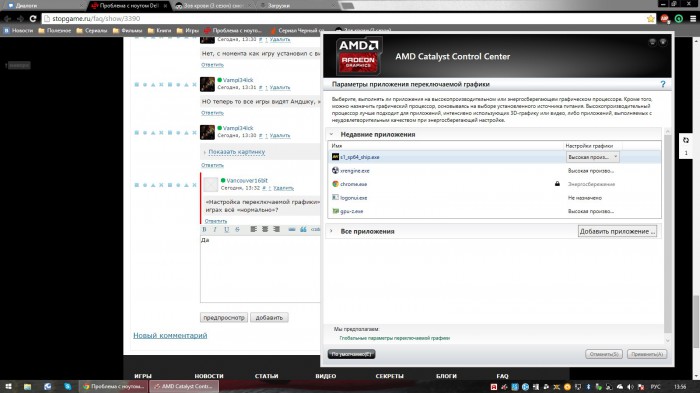Click inside the comment text area
This screenshot has height=393, width=700.
pyautogui.click(x=260, y=268)
